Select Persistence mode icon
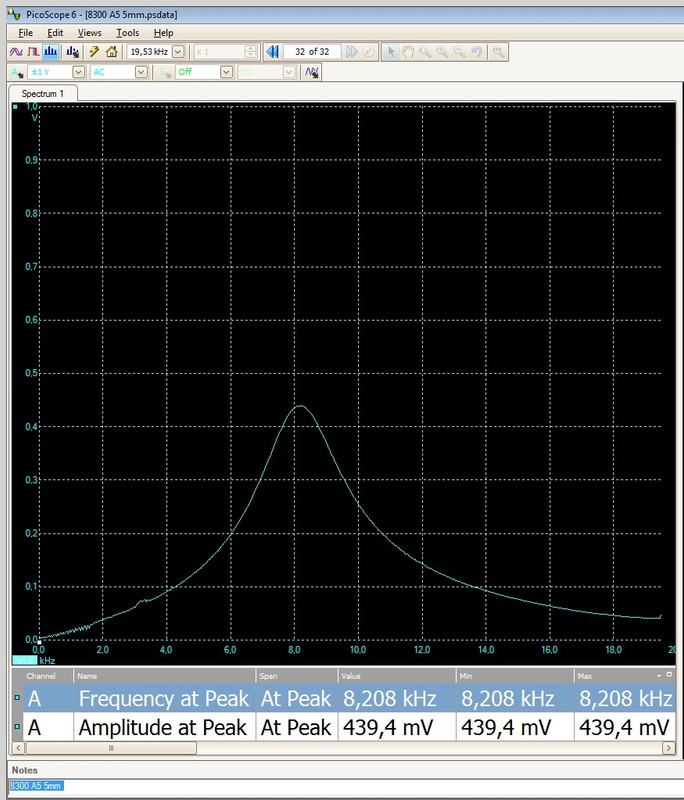684x800 pixels. pyautogui.click(x=33, y=52)
